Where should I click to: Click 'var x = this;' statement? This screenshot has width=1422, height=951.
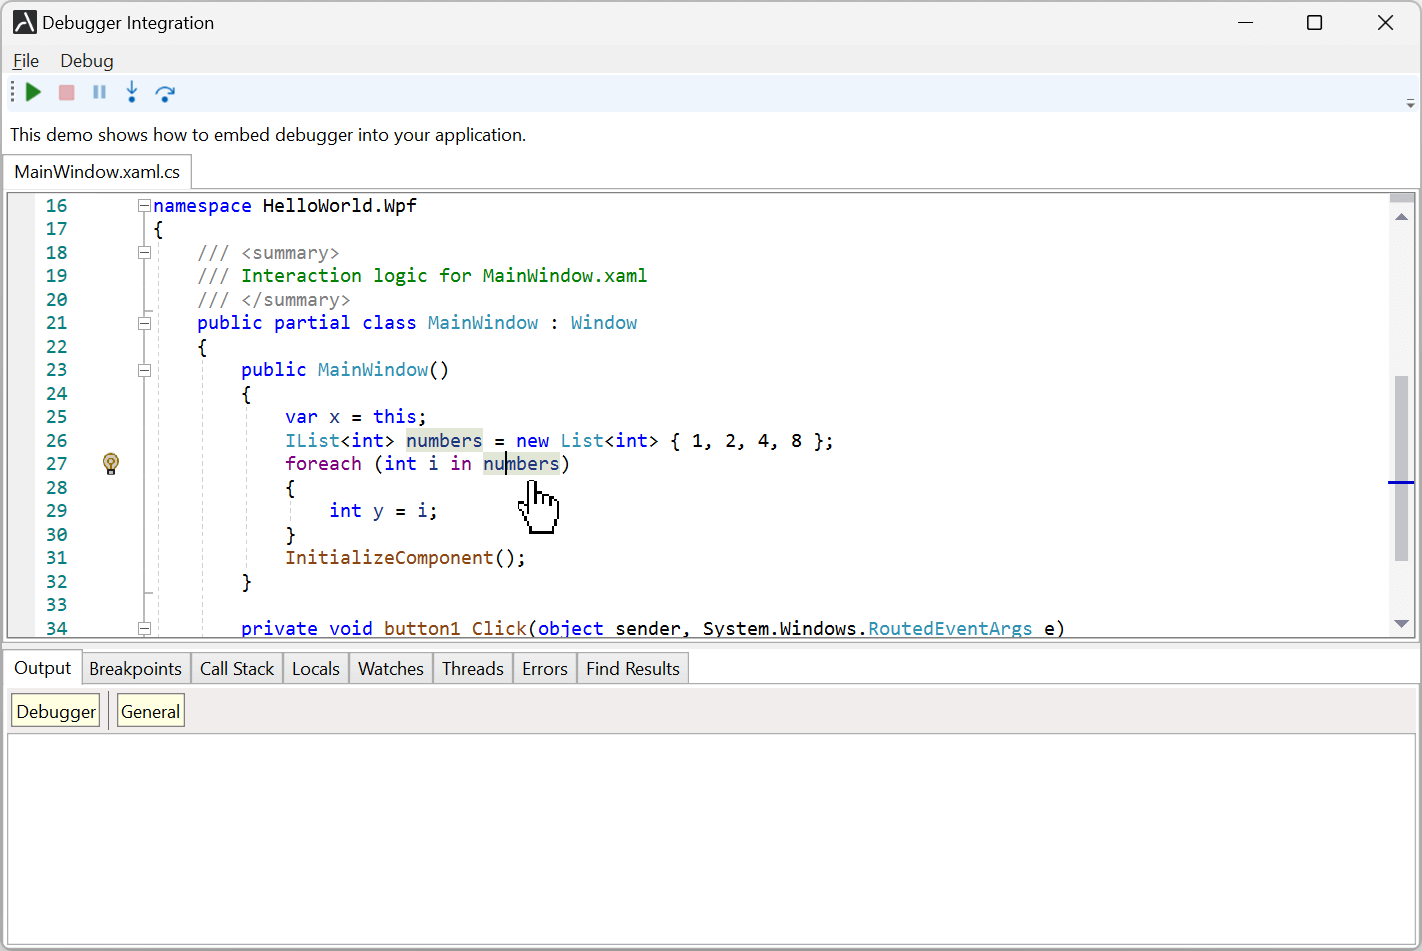click(356, 416)
